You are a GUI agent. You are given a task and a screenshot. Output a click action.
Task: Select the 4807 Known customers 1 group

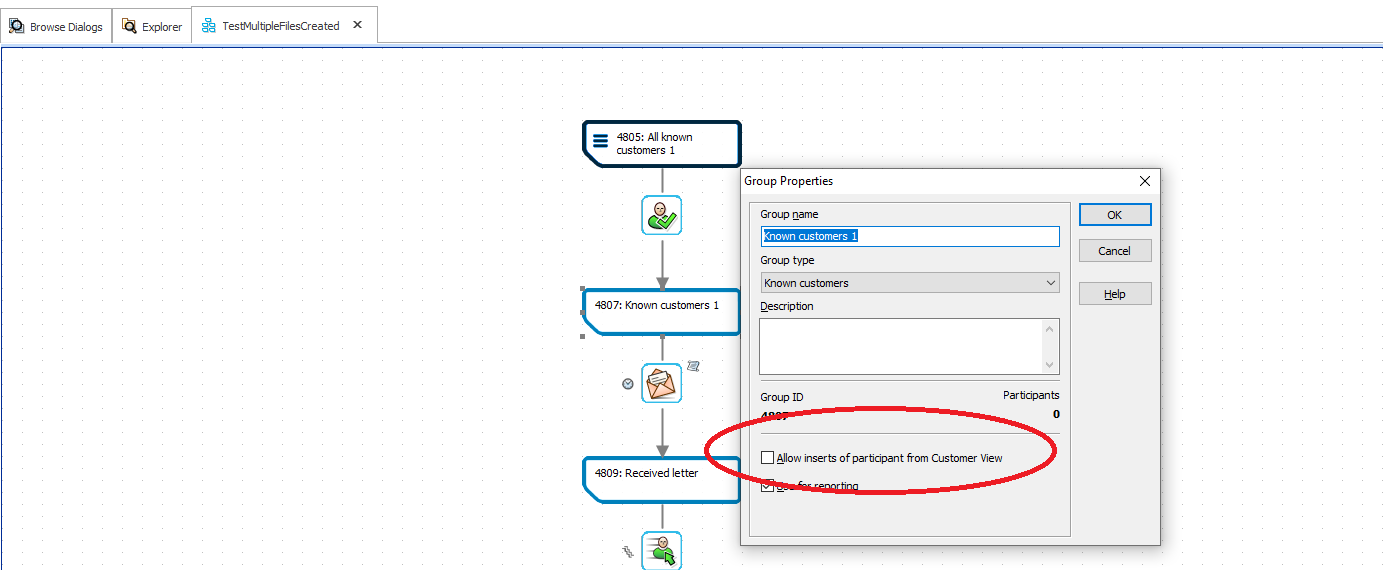662,311
